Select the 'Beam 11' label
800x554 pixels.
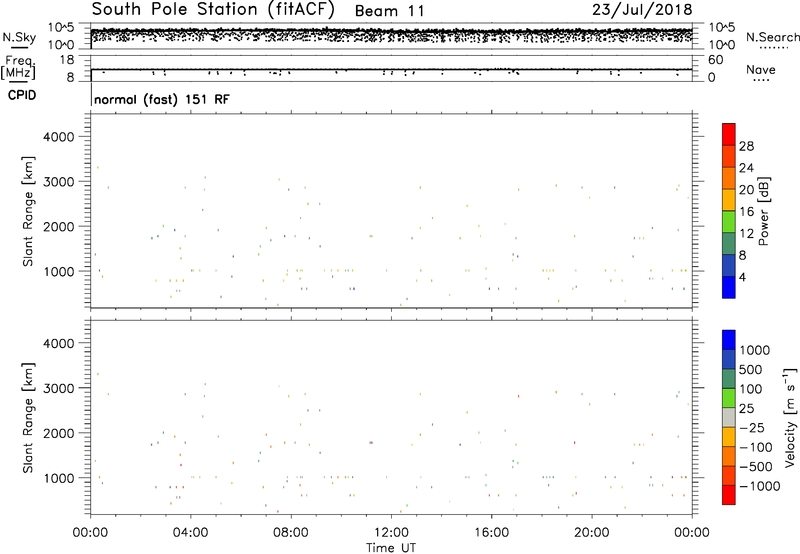390,11
